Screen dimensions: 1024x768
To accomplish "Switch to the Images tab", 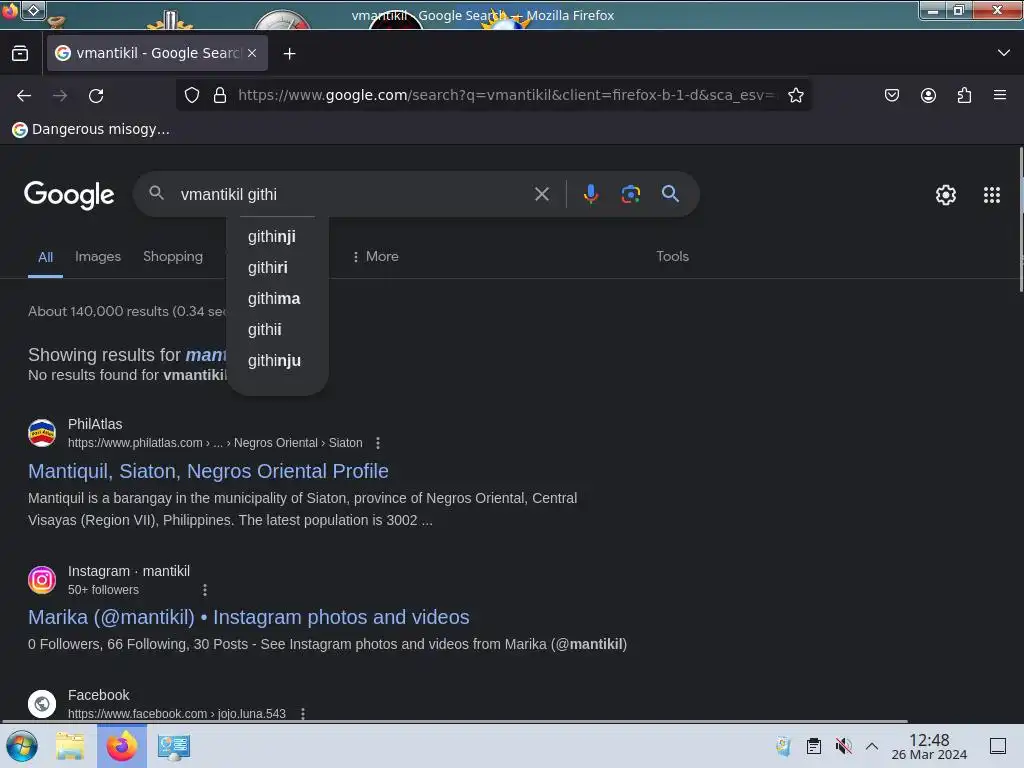I will tap(98, 257).
